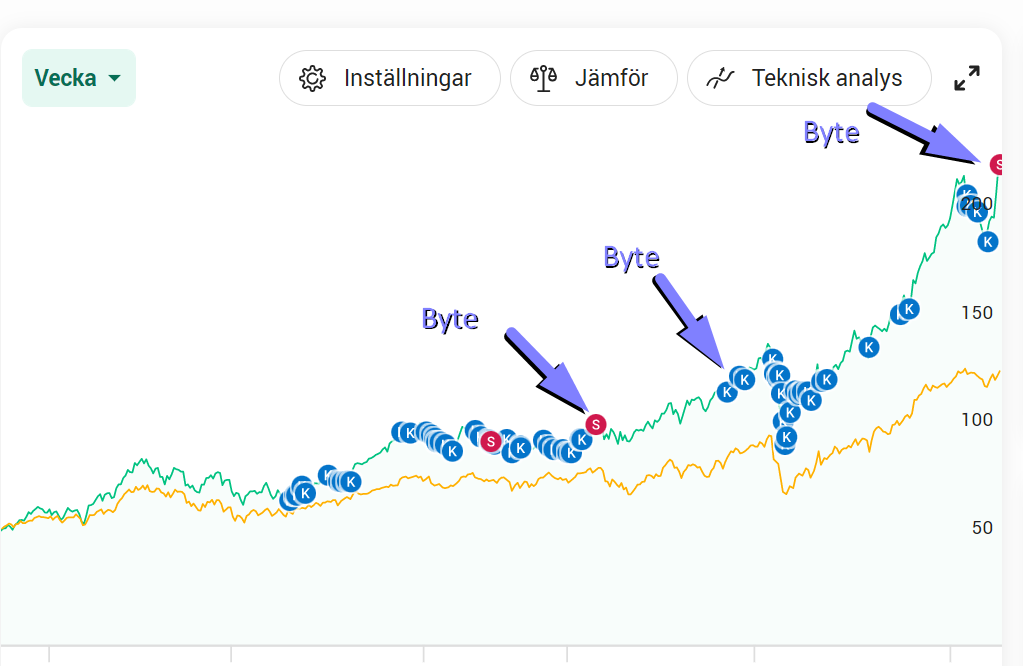This screenshot has width=1023, height=666.
Task: Open the Vecka interval dropdown
Action: click(79, 78)
